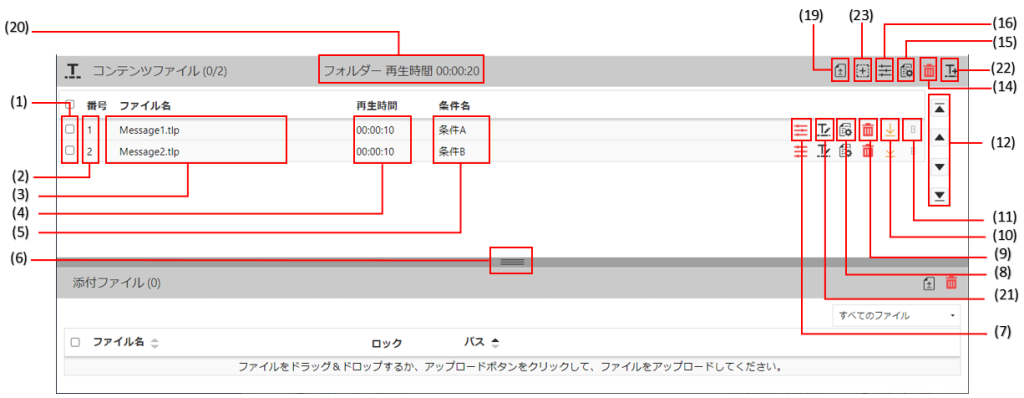Click the T-plus new ticker icon
The image size is (1024, 398).
(950, 70)
